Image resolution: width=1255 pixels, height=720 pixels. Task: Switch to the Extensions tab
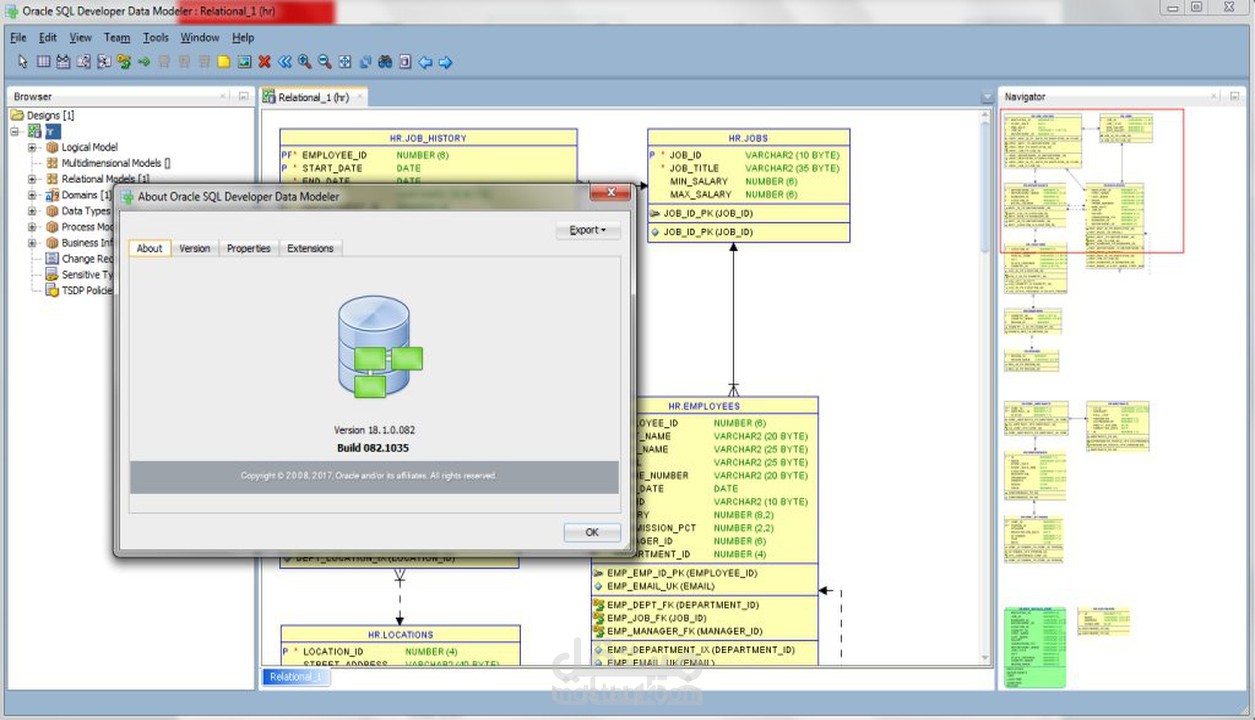click(310, 248)
